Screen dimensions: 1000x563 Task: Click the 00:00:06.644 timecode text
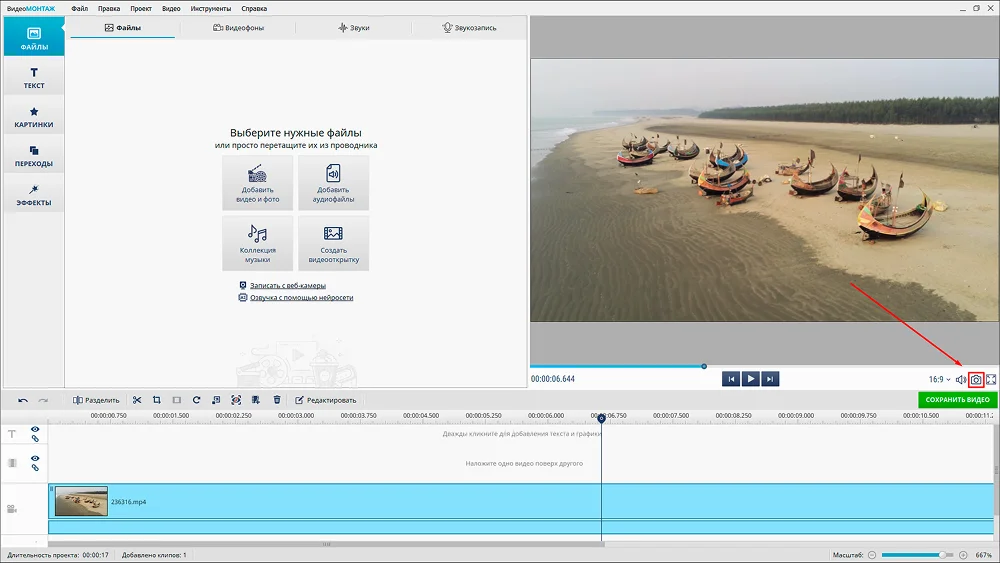(x=553, y=379)
